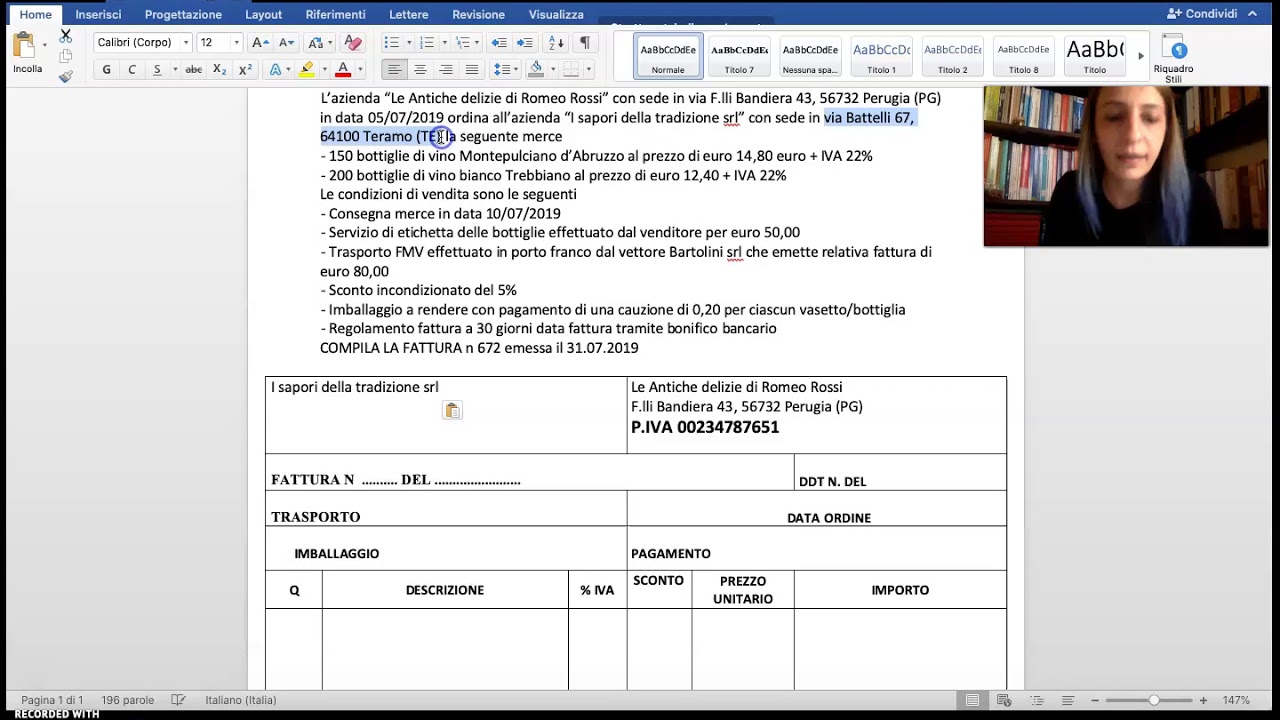
Task: Decrease paragraph indent
Action: 499,42
